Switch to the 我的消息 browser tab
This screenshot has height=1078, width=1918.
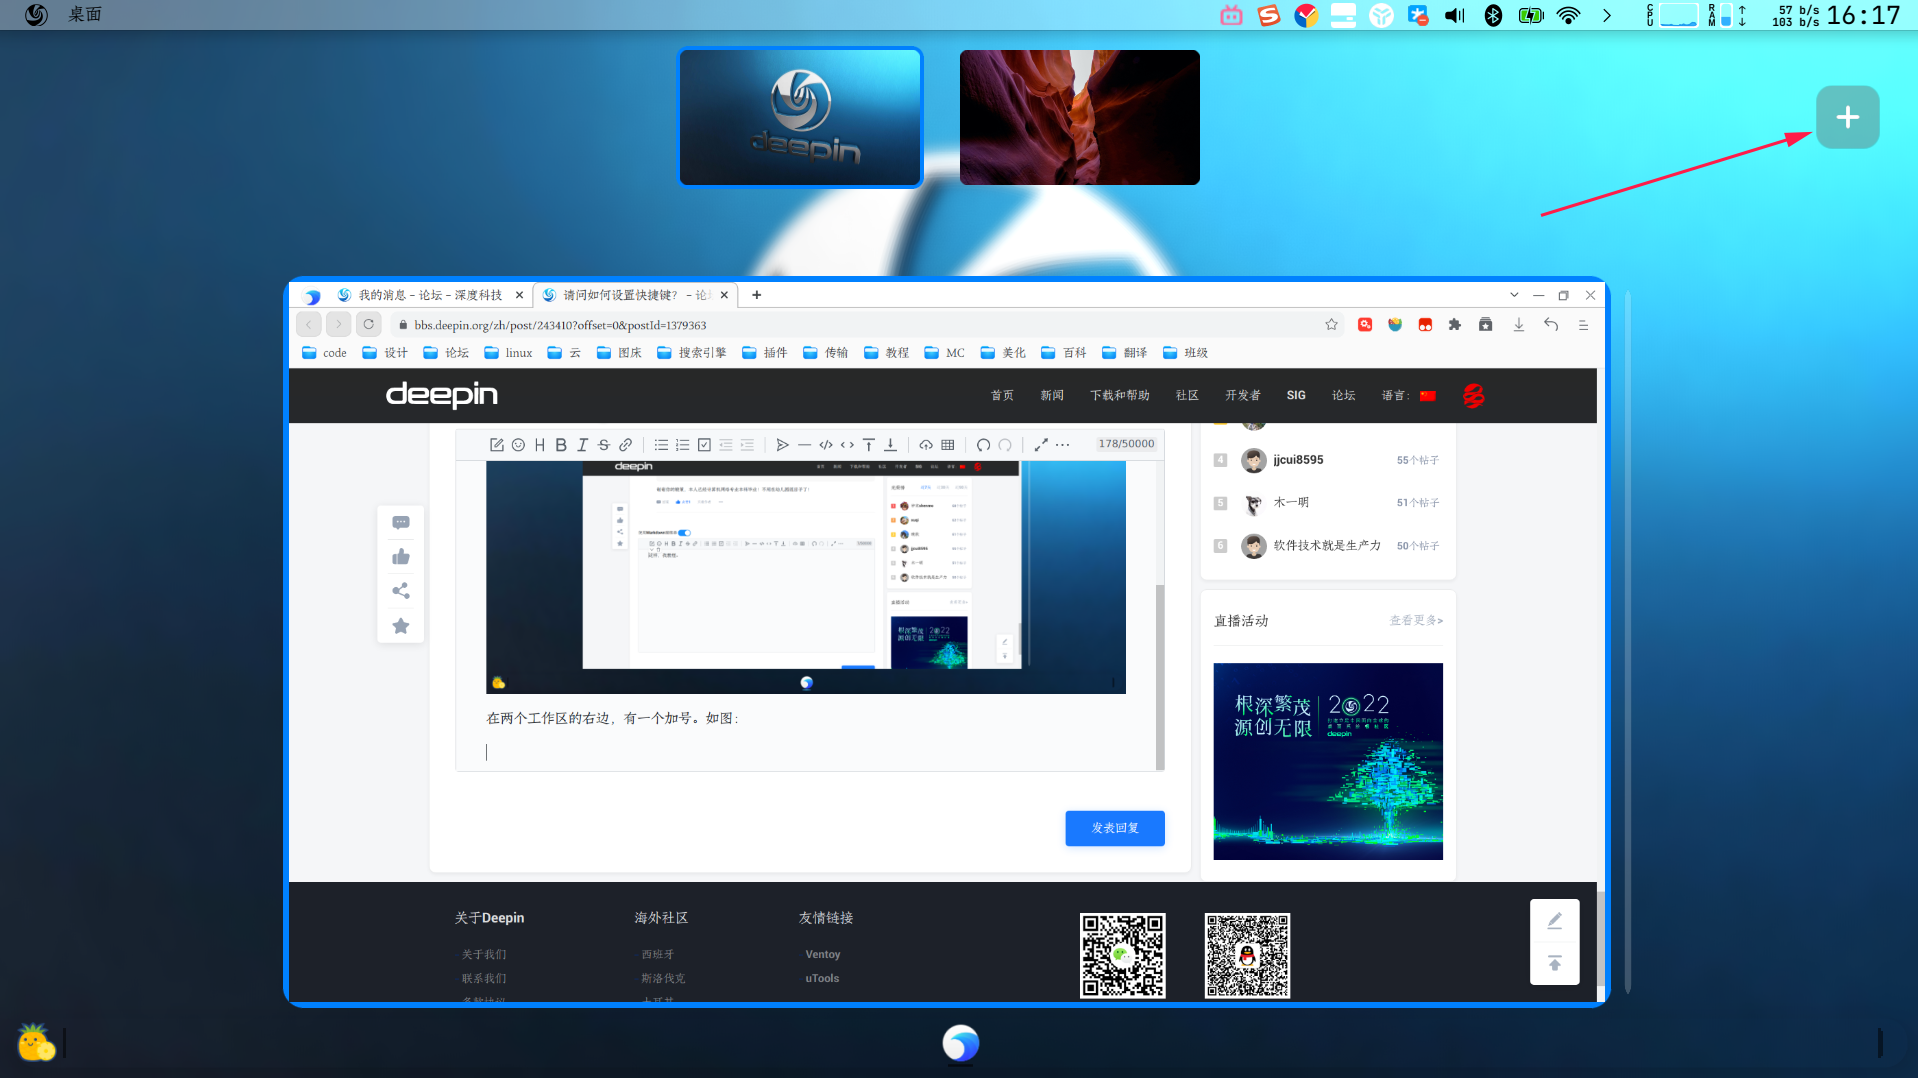[x=430, y=295]
